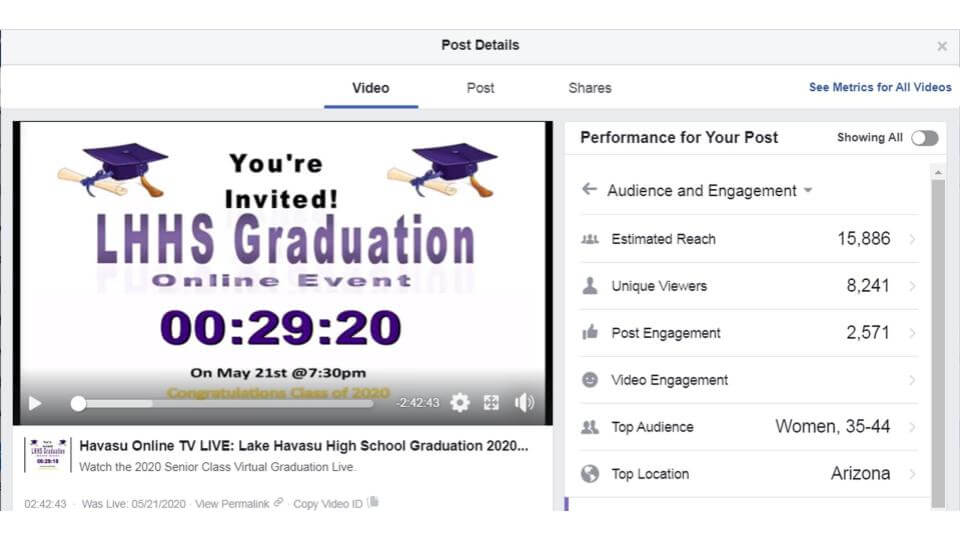Click the Was Live: 05/21/2020 text
Viewport: 960px width, 540px height.
tap(133, 504)
